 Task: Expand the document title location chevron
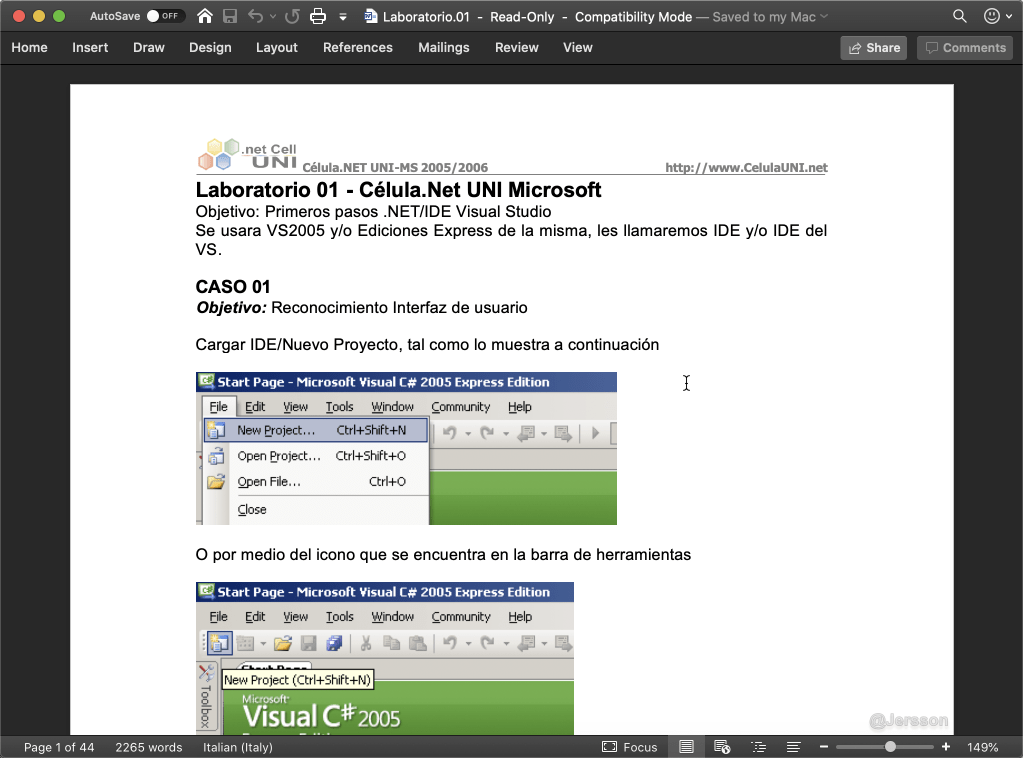(x=824, y=16)
